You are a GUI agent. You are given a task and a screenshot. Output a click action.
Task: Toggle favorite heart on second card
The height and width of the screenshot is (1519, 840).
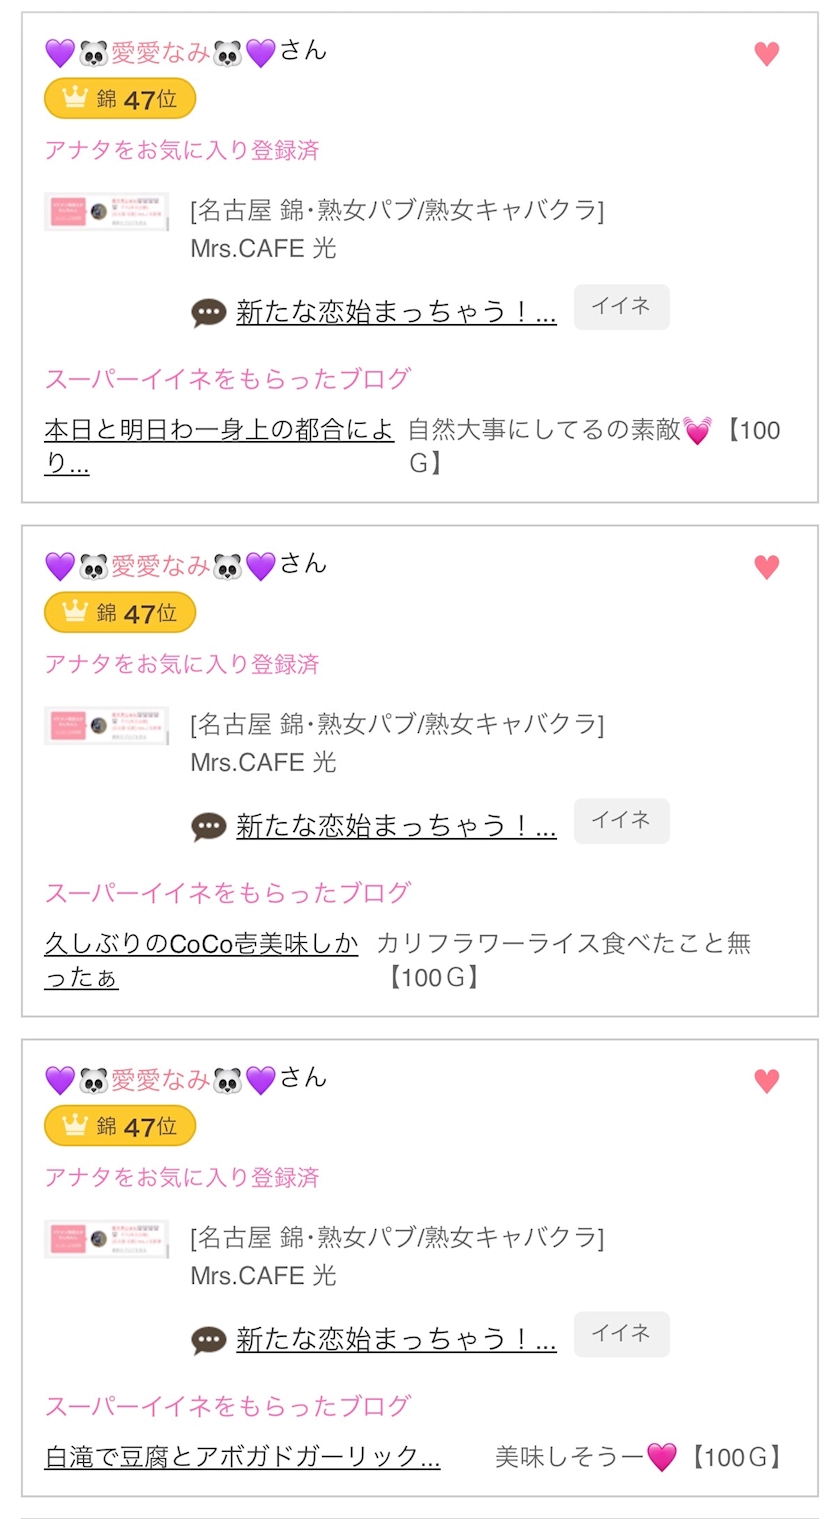click(x=766, y=568)
